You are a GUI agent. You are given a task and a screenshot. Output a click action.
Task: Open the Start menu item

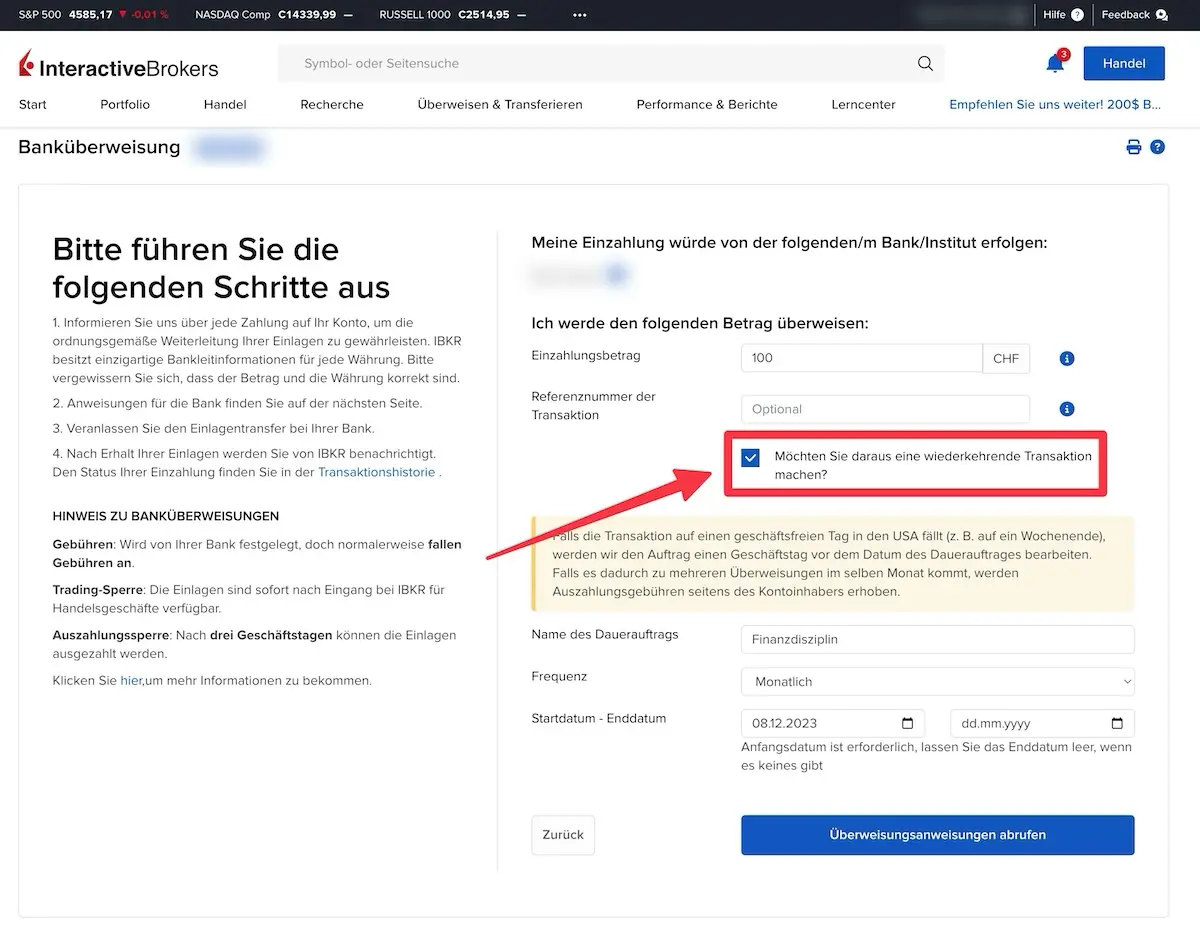33,104
